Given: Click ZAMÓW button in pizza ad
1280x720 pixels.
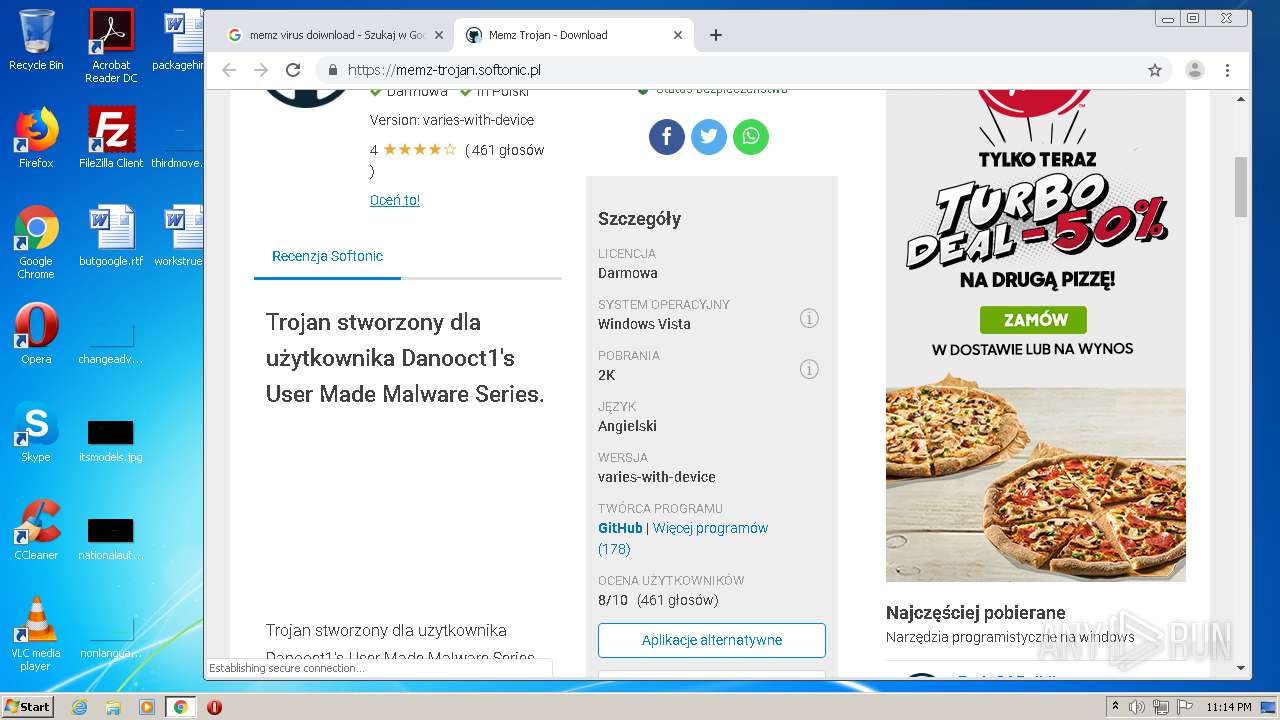Looking at the screenshot, I should point(1033,320).
